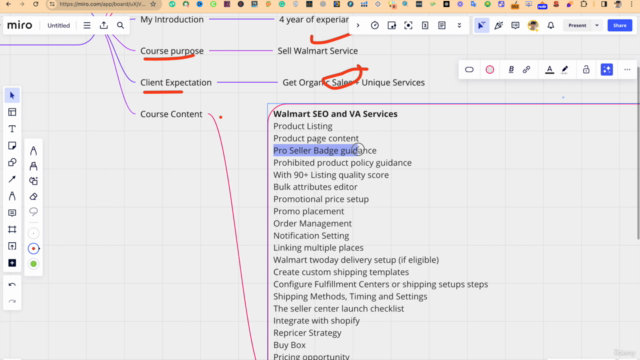Select the Pen tool in left toolbar
Screen dimensions: 640x360
click(12, 196)
